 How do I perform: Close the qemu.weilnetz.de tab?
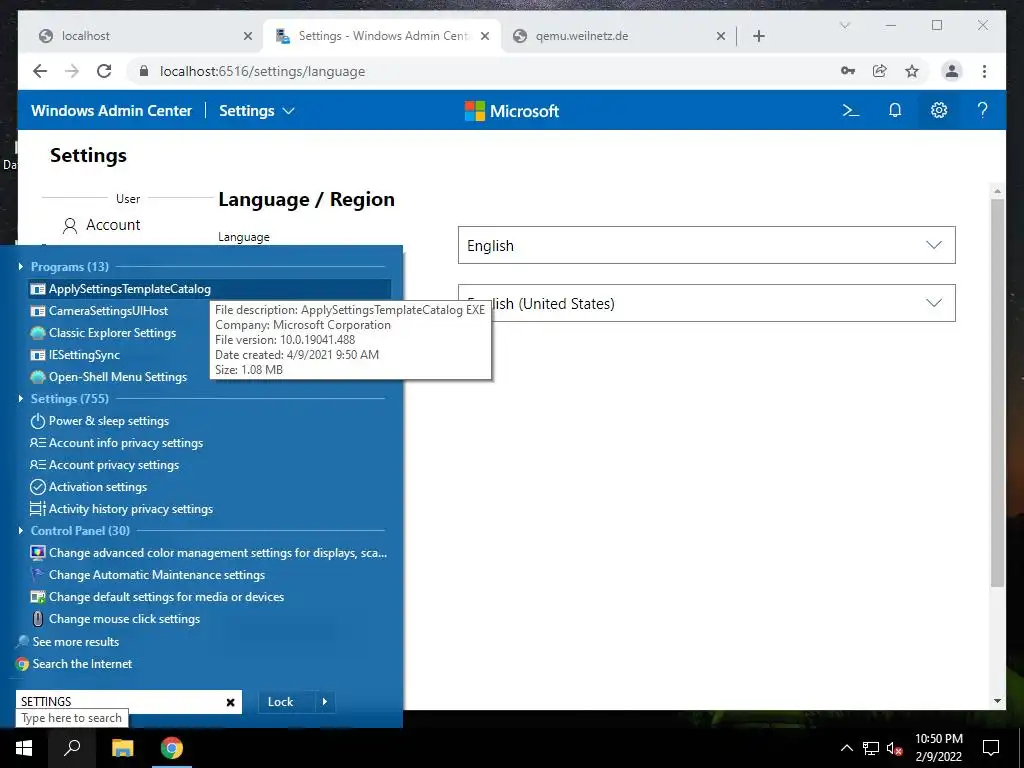[720, 36]
